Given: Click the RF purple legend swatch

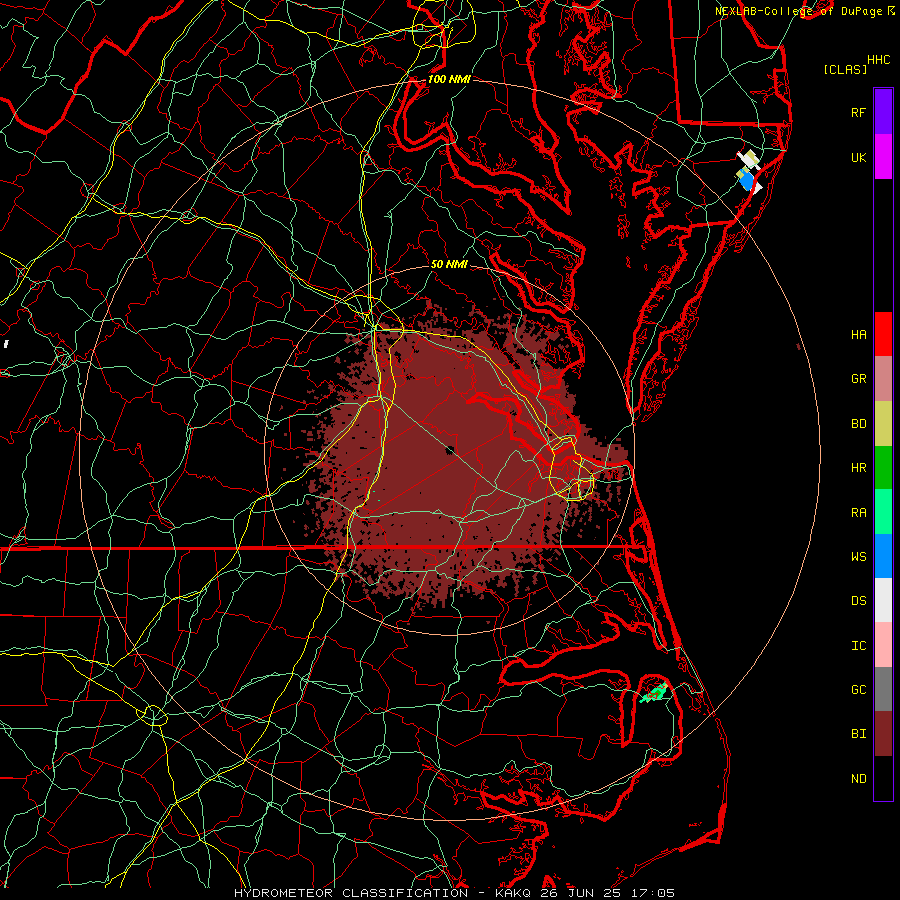Looking at the screenshot, I should [x=883, y=112].
